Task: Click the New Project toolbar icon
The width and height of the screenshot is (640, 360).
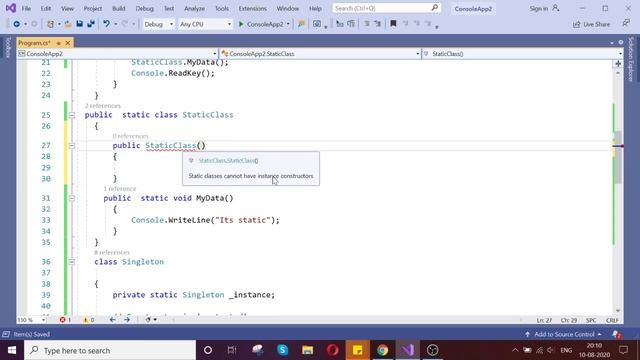Action: click(x=50, y=24)
